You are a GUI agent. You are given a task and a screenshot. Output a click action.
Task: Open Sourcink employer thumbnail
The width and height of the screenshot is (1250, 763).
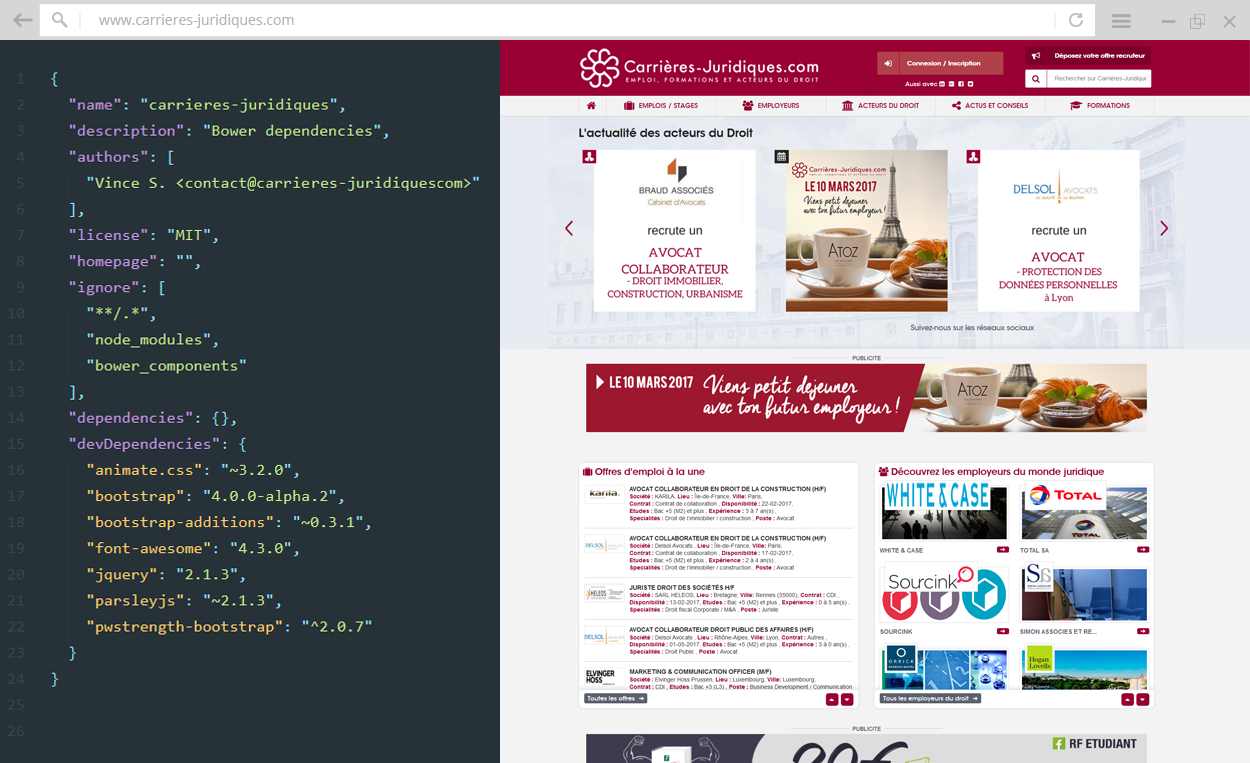(944, 593)
